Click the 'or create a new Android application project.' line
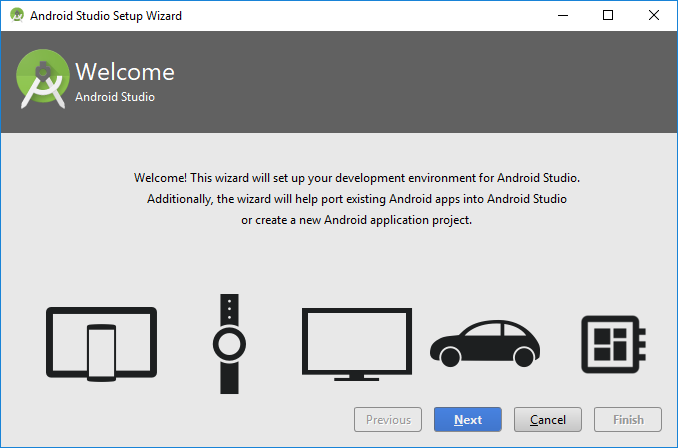 357,220
